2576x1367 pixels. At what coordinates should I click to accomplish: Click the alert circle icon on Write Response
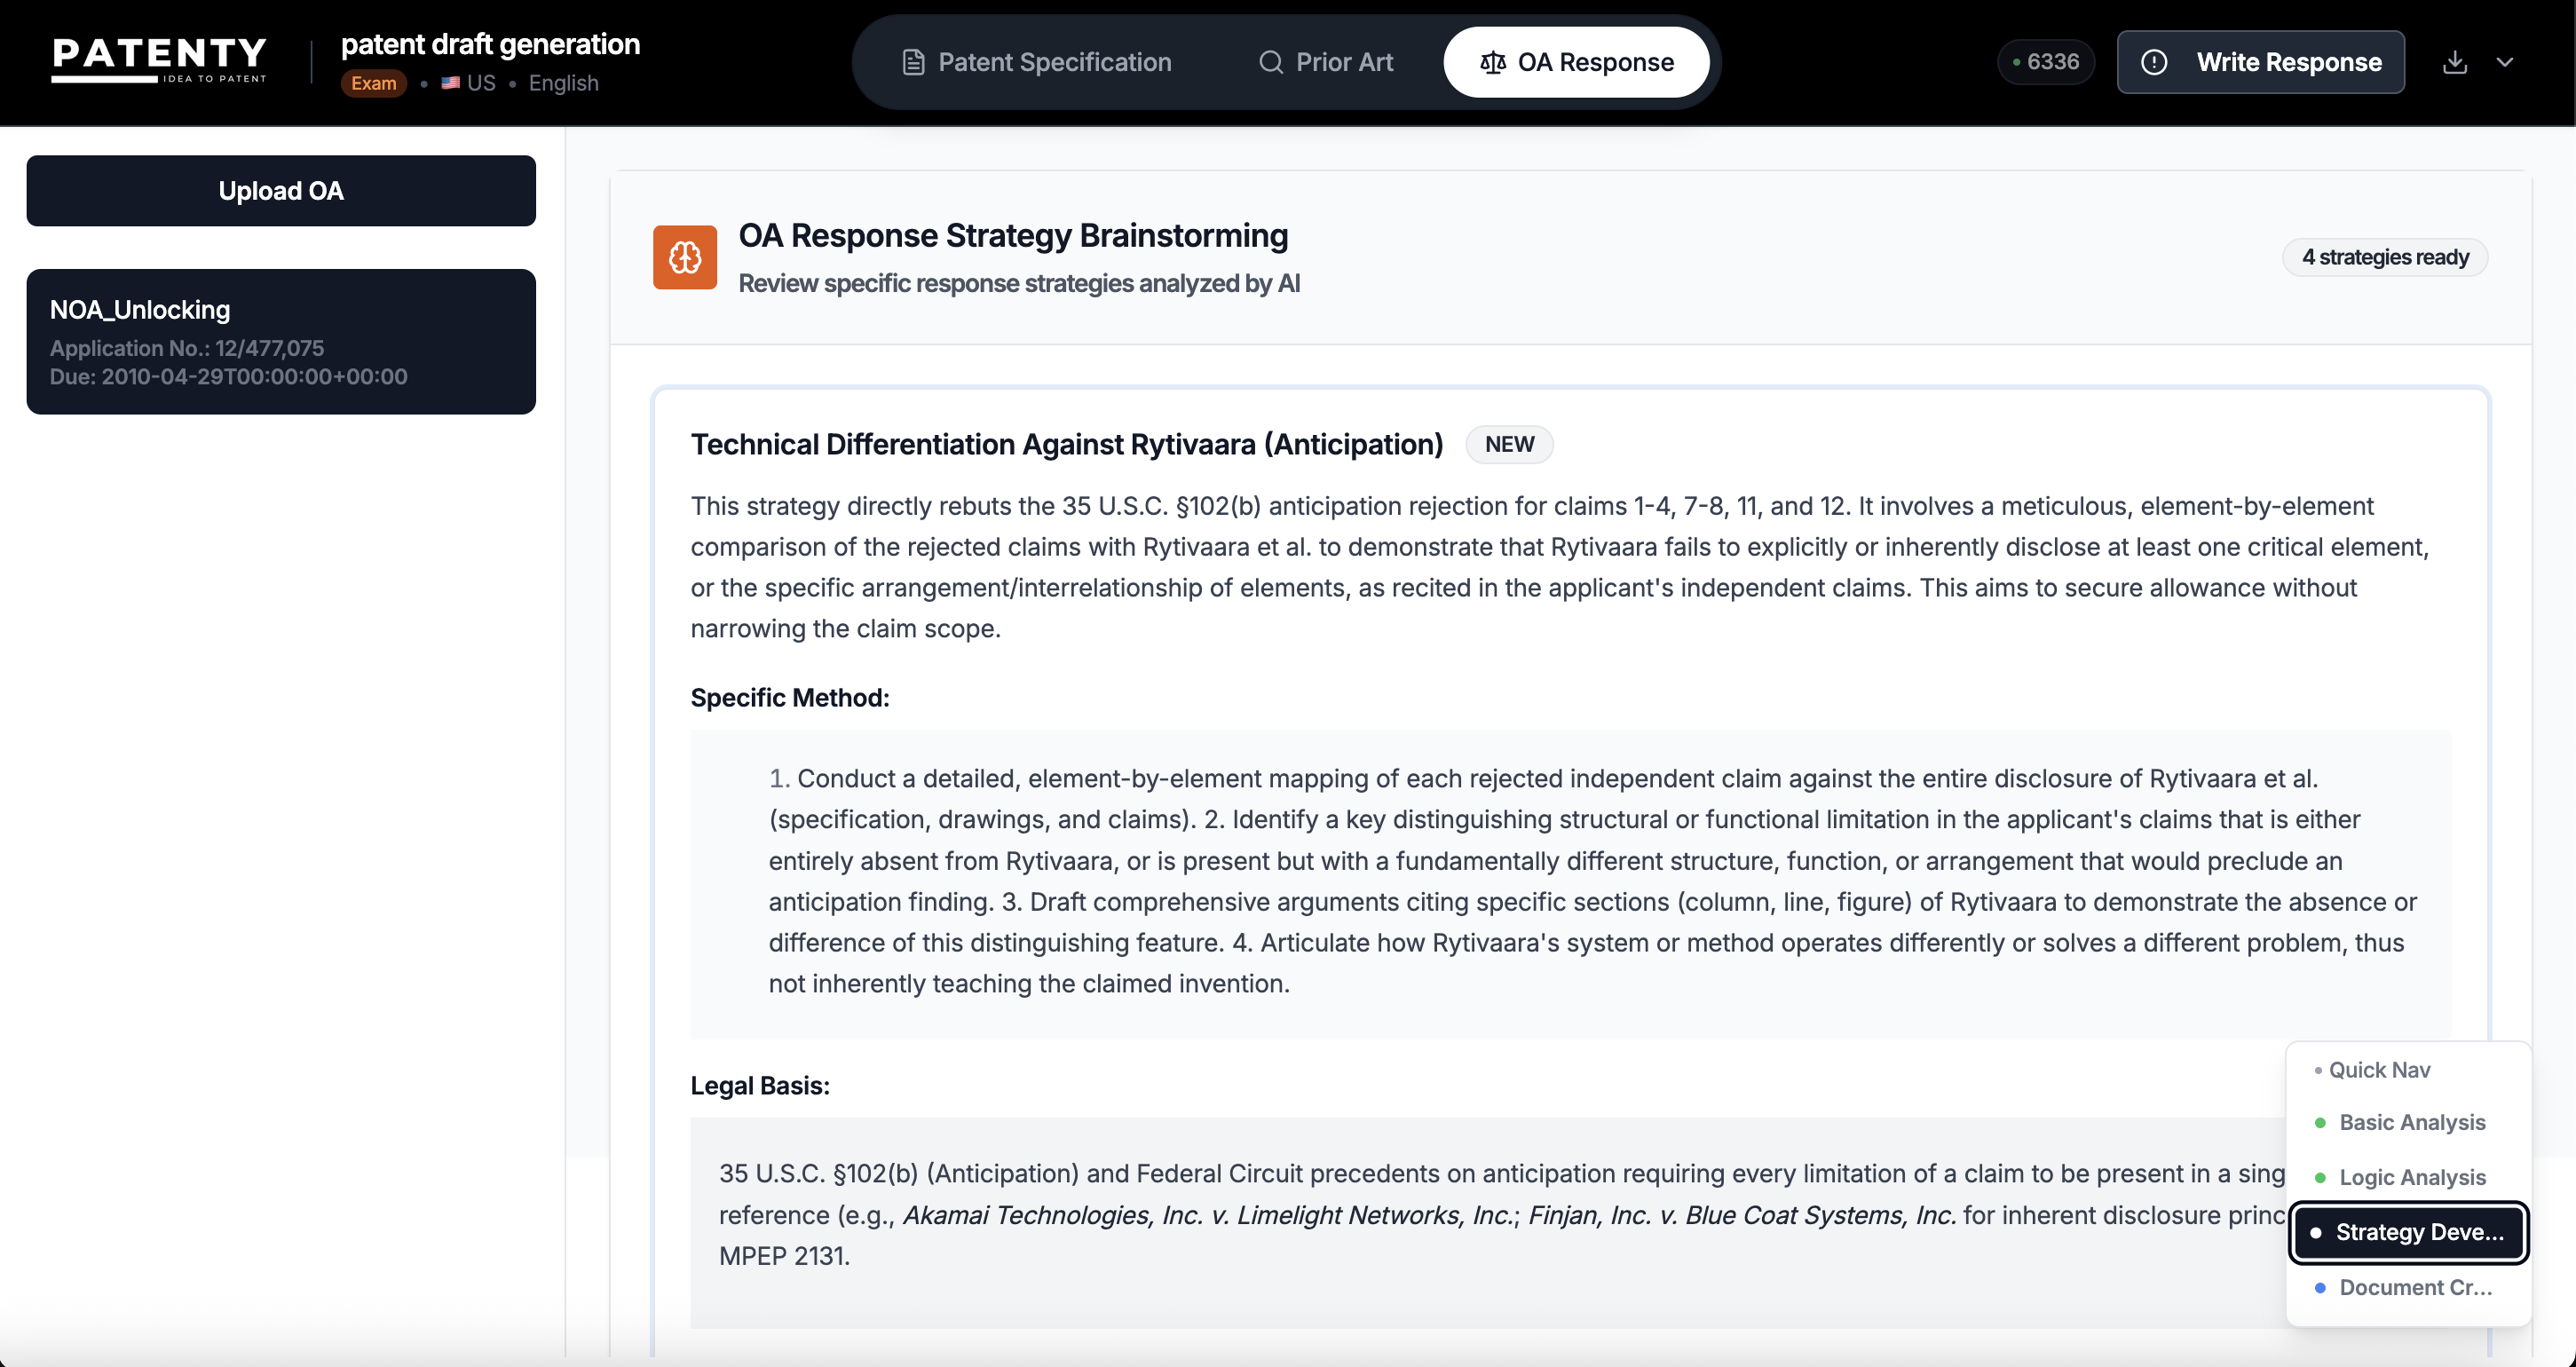pyautogui.click(x=2153, y=62)
